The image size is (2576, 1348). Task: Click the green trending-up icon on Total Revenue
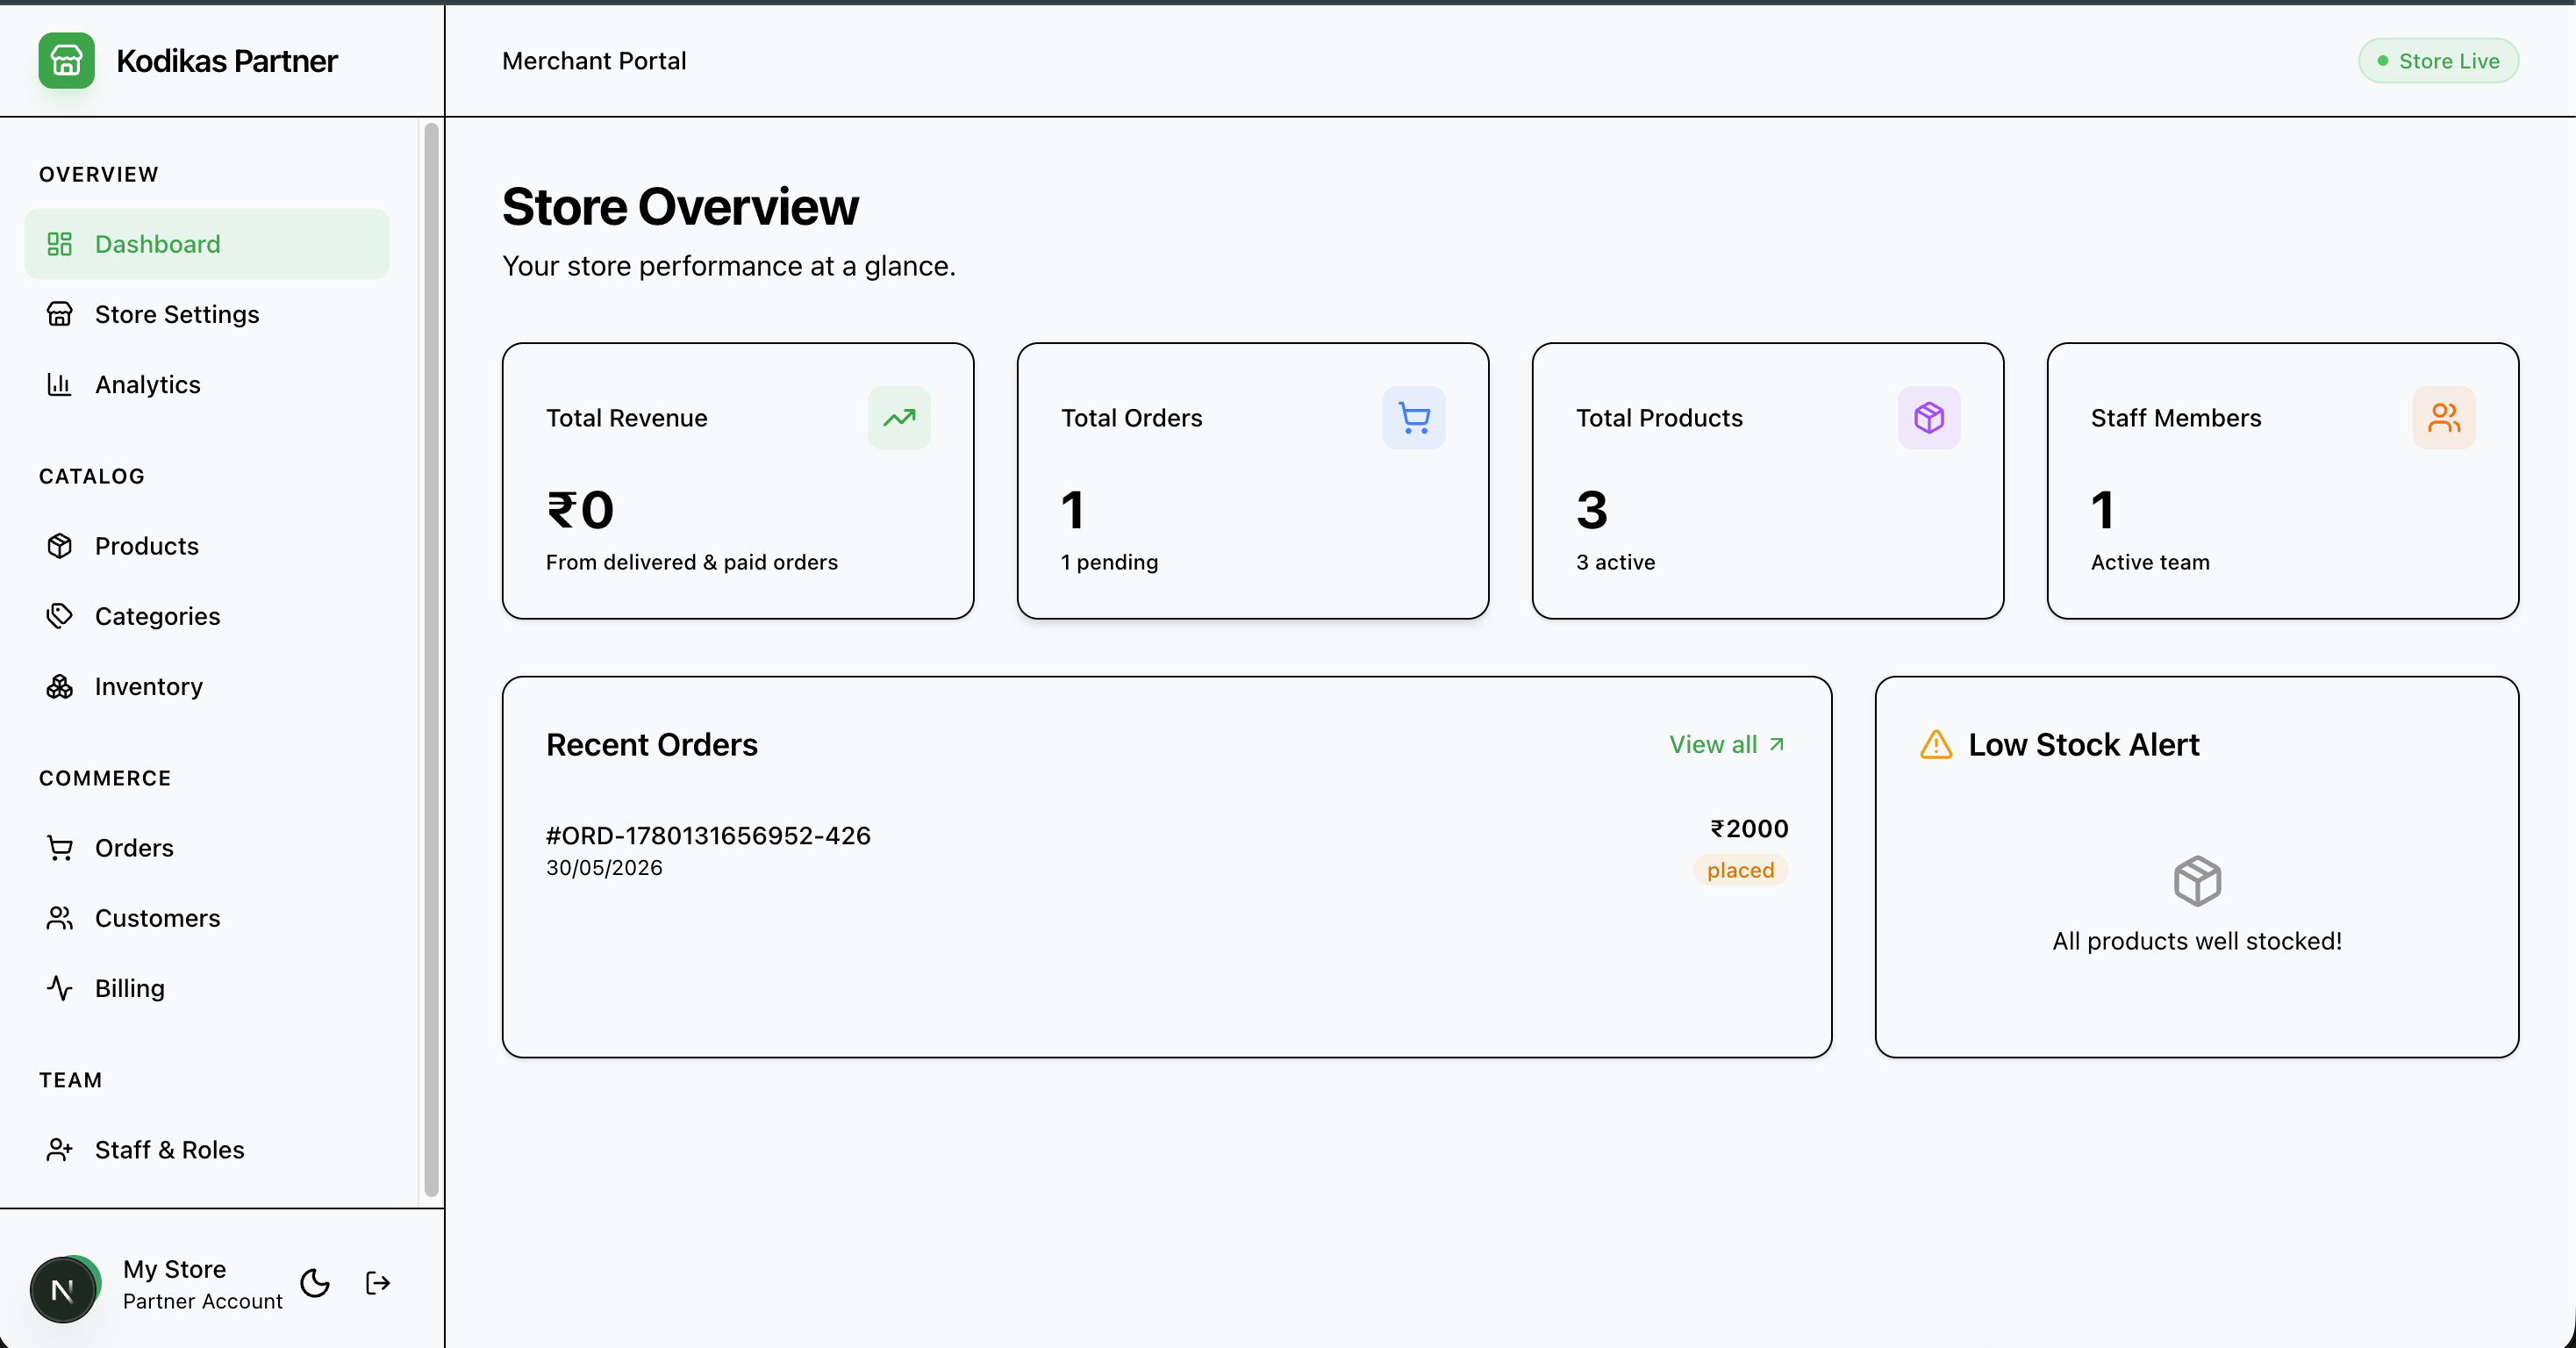click(x=899, y=418)
